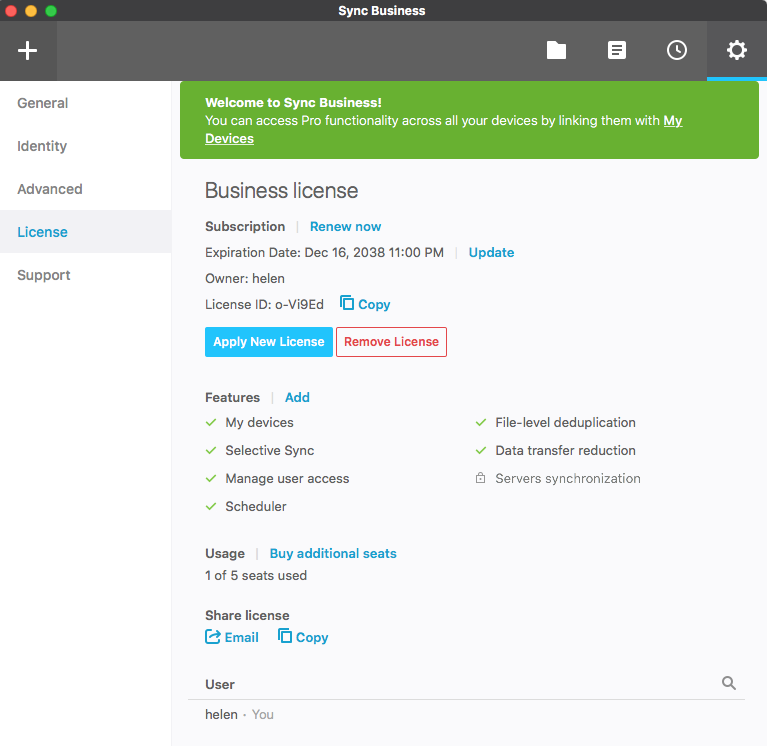This screenshot has width=767, height=746.
Task: Click 'Expiration Date: Dec 16, 2038 11:00 PM'
Action: pyautogui.click(x=324, y=252)
